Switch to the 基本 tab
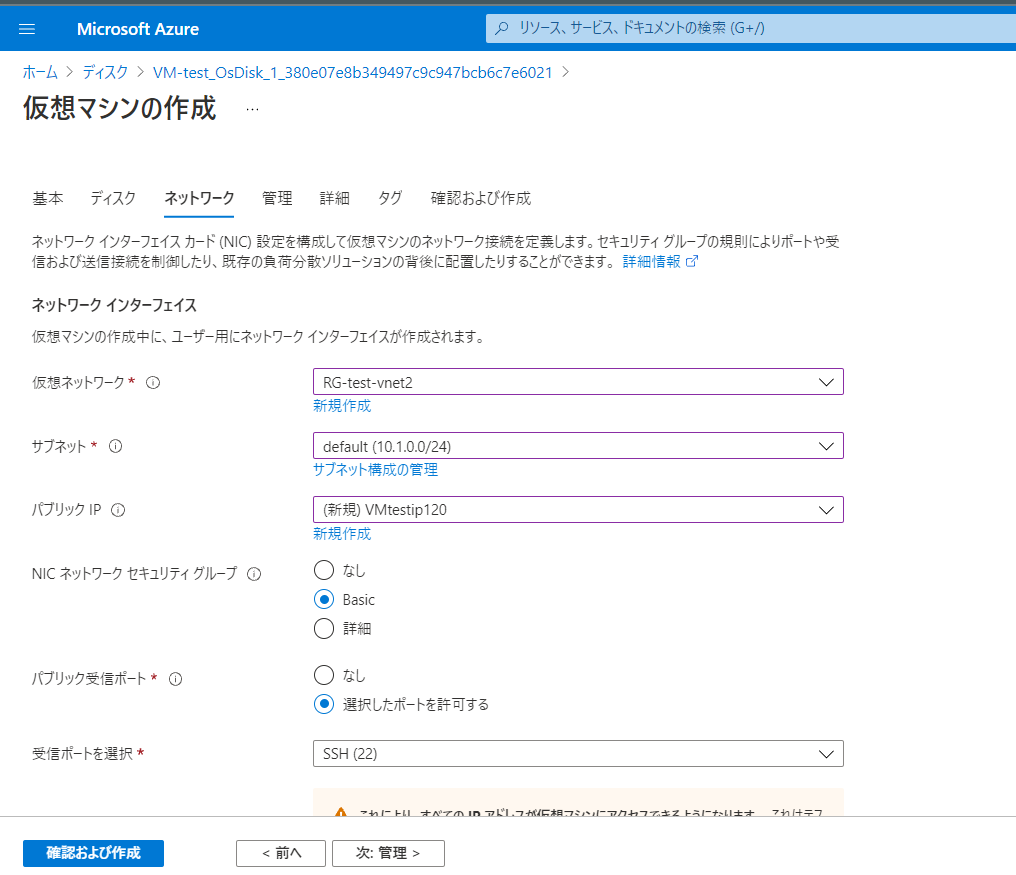1016x875 pixels. click(48, 198)
